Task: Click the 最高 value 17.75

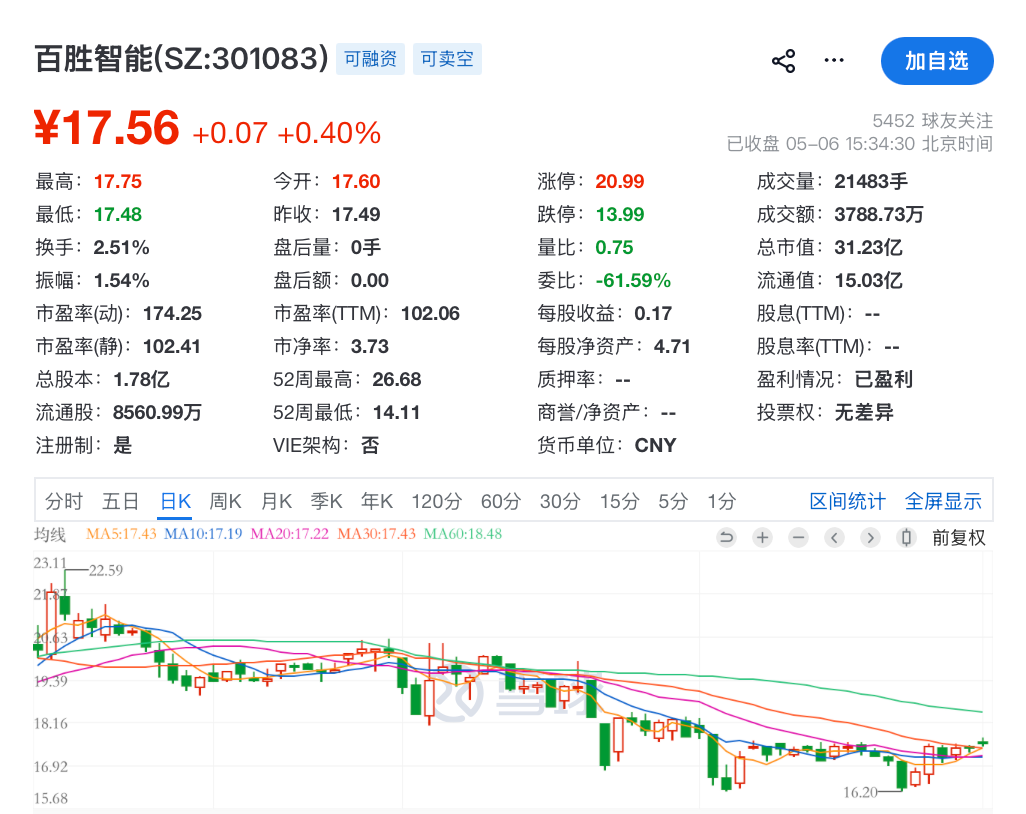Action: 118,181
